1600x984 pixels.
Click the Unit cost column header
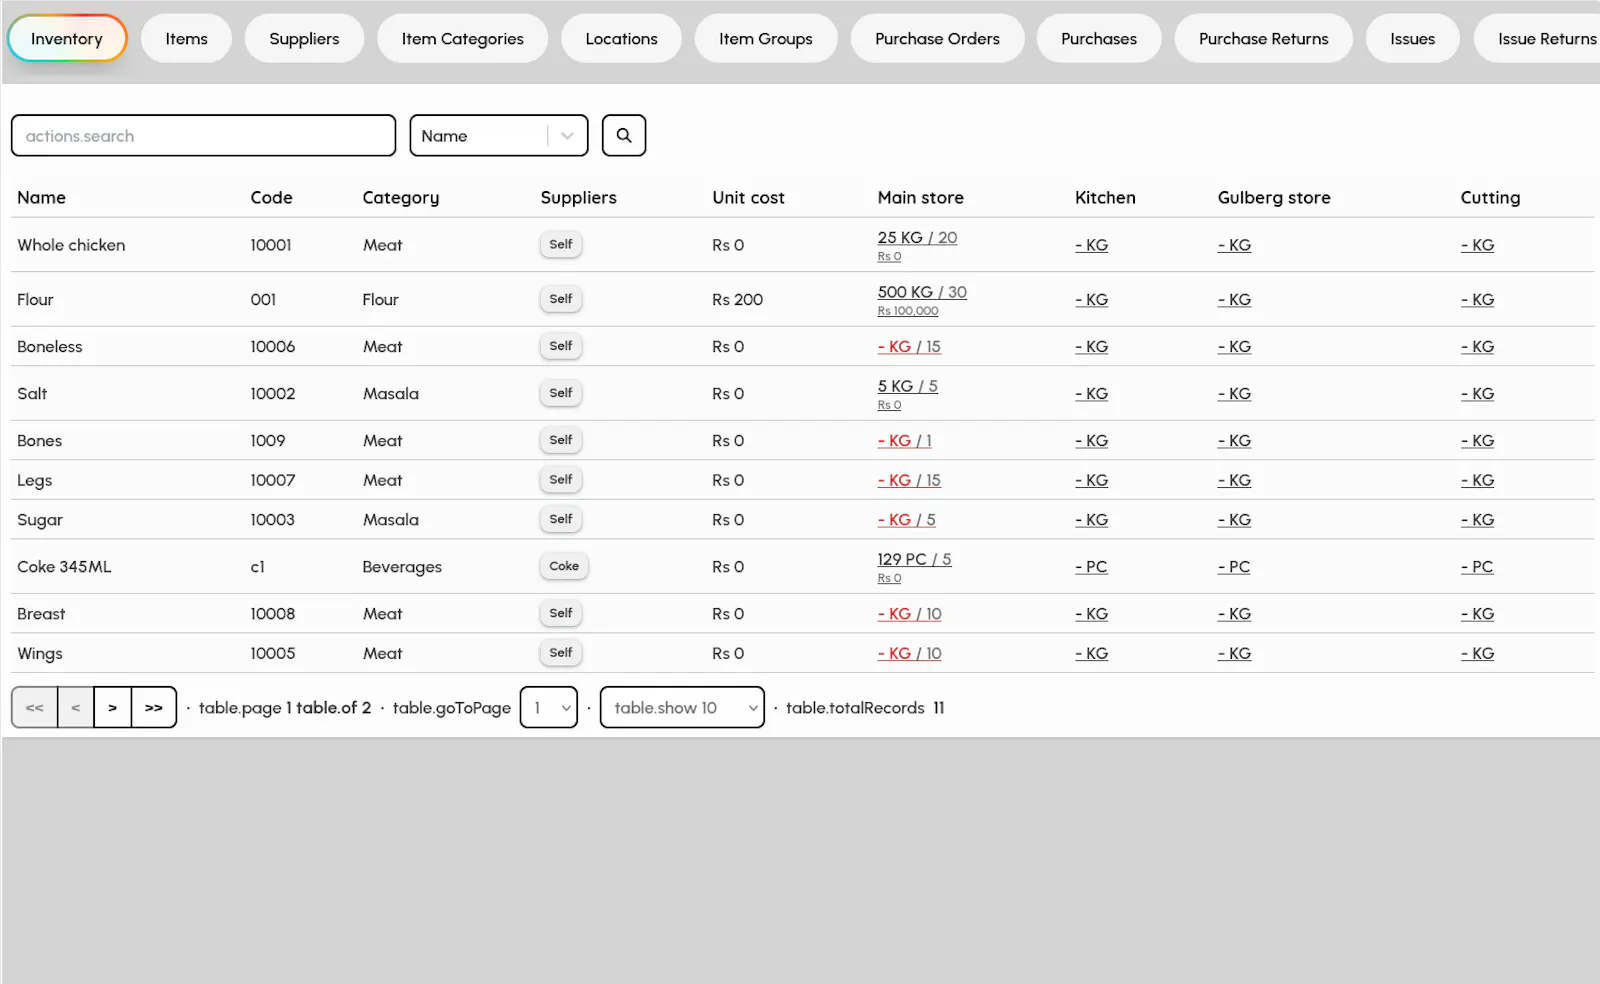pyautogui.click(x=748, y=198)
